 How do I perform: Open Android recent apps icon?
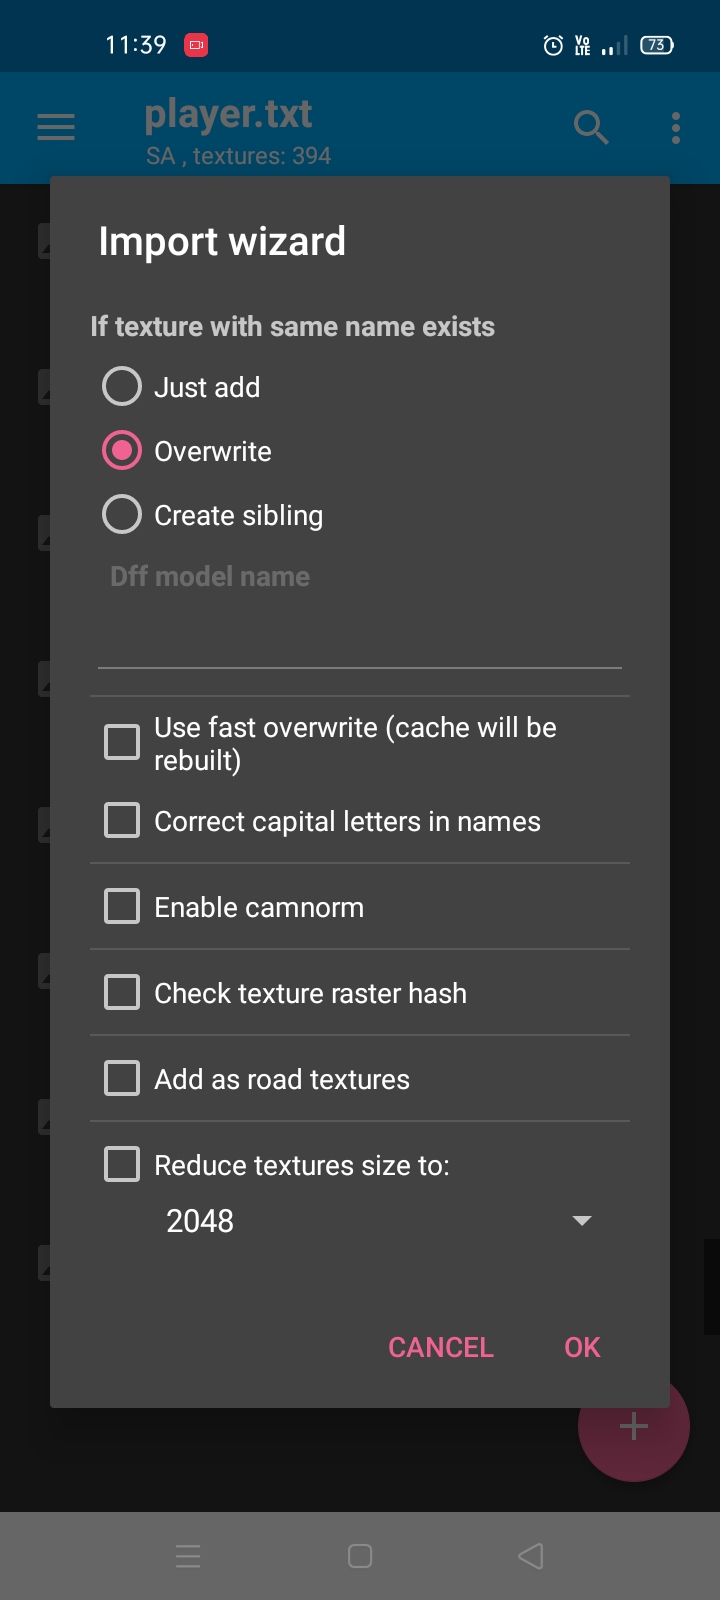[188, 1556]
